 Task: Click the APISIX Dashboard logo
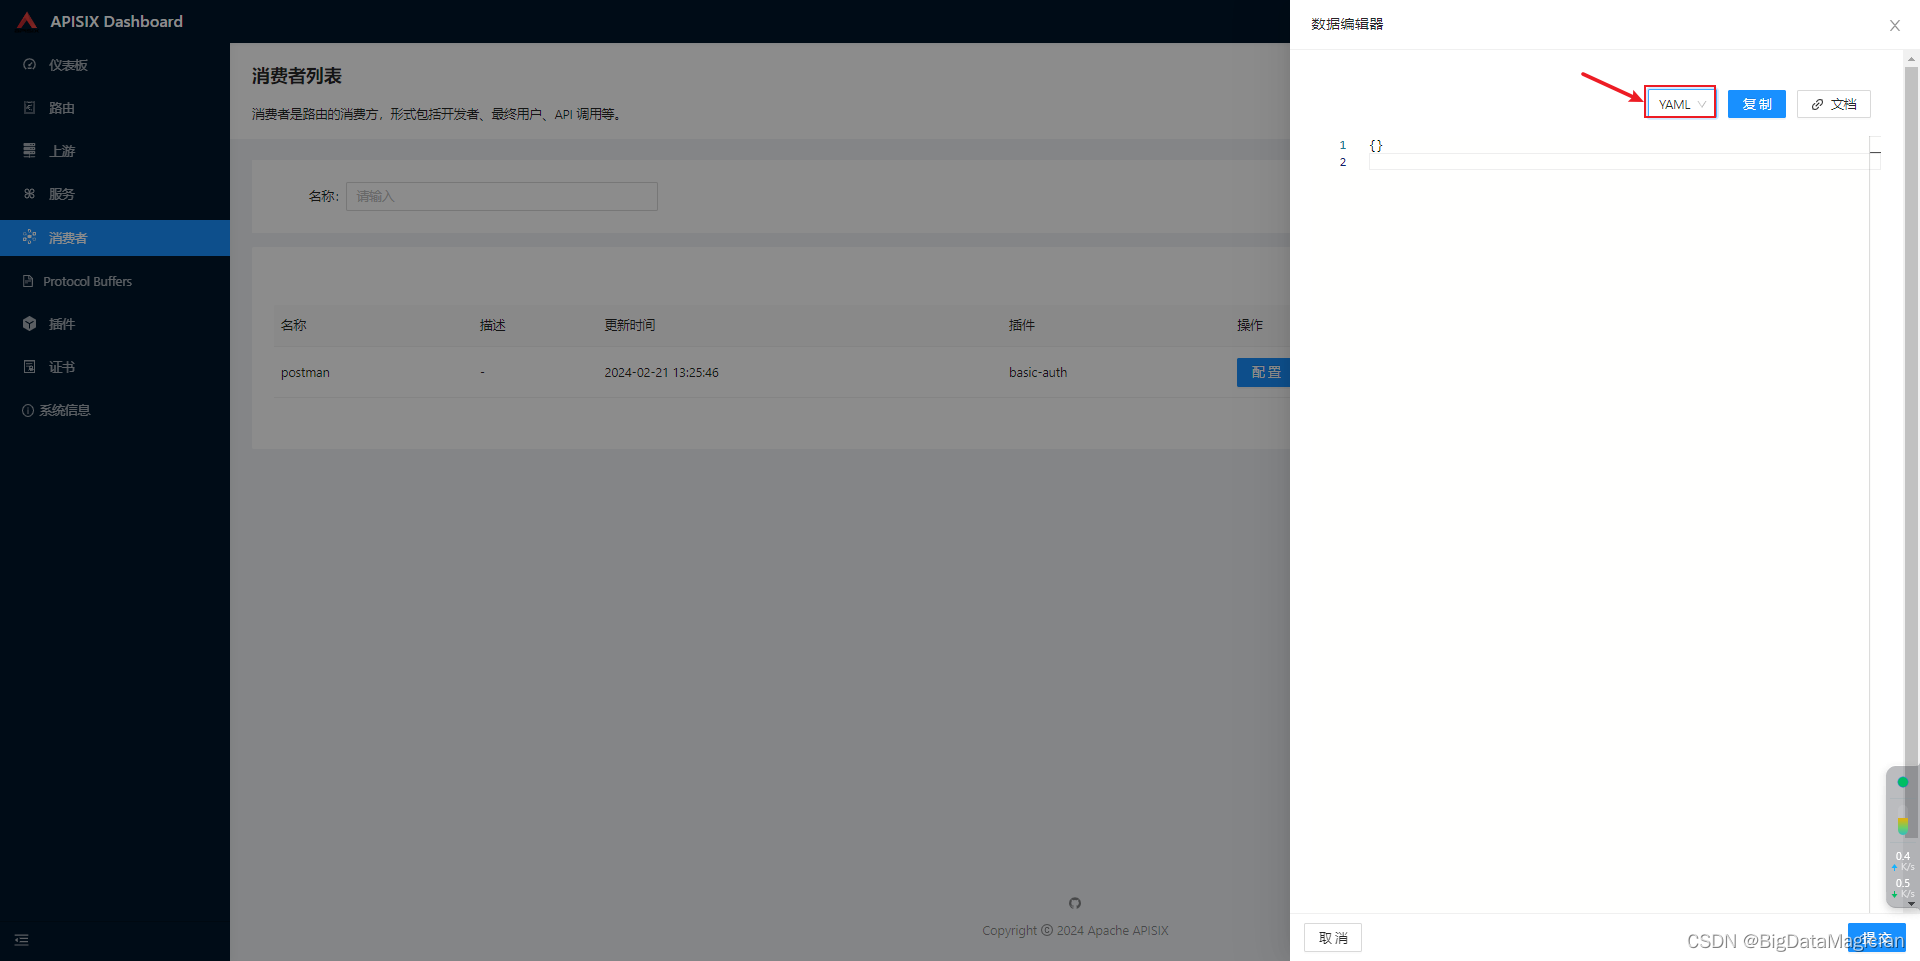tap(98, 21)
